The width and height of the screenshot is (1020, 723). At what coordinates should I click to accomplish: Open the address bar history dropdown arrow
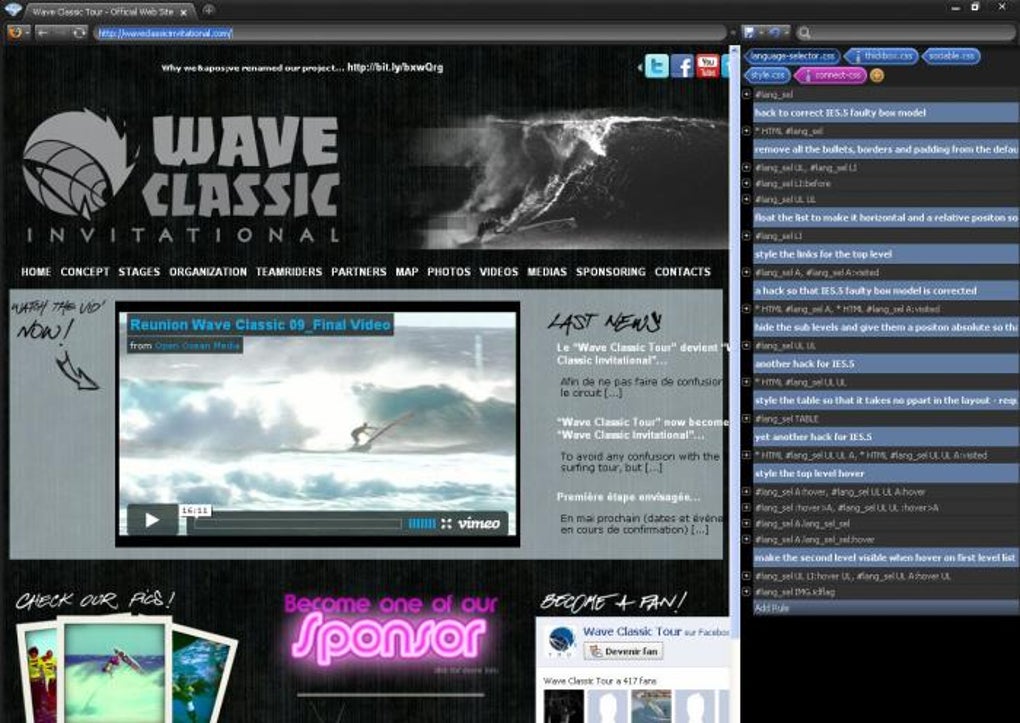pyautogui.click(x=734, y=33)
